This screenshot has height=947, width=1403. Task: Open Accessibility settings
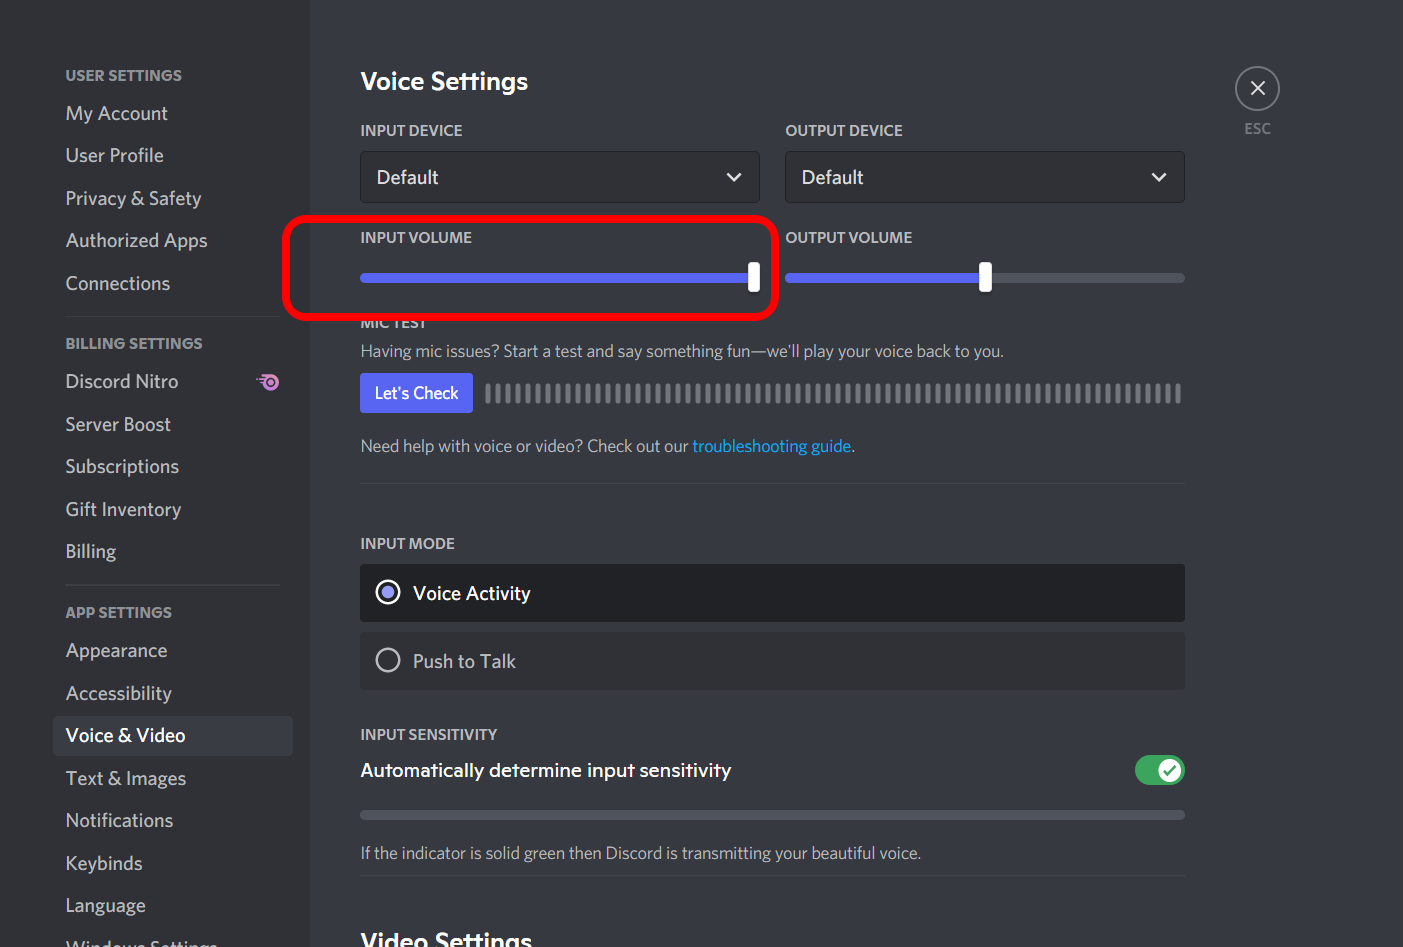coord(119,694)
